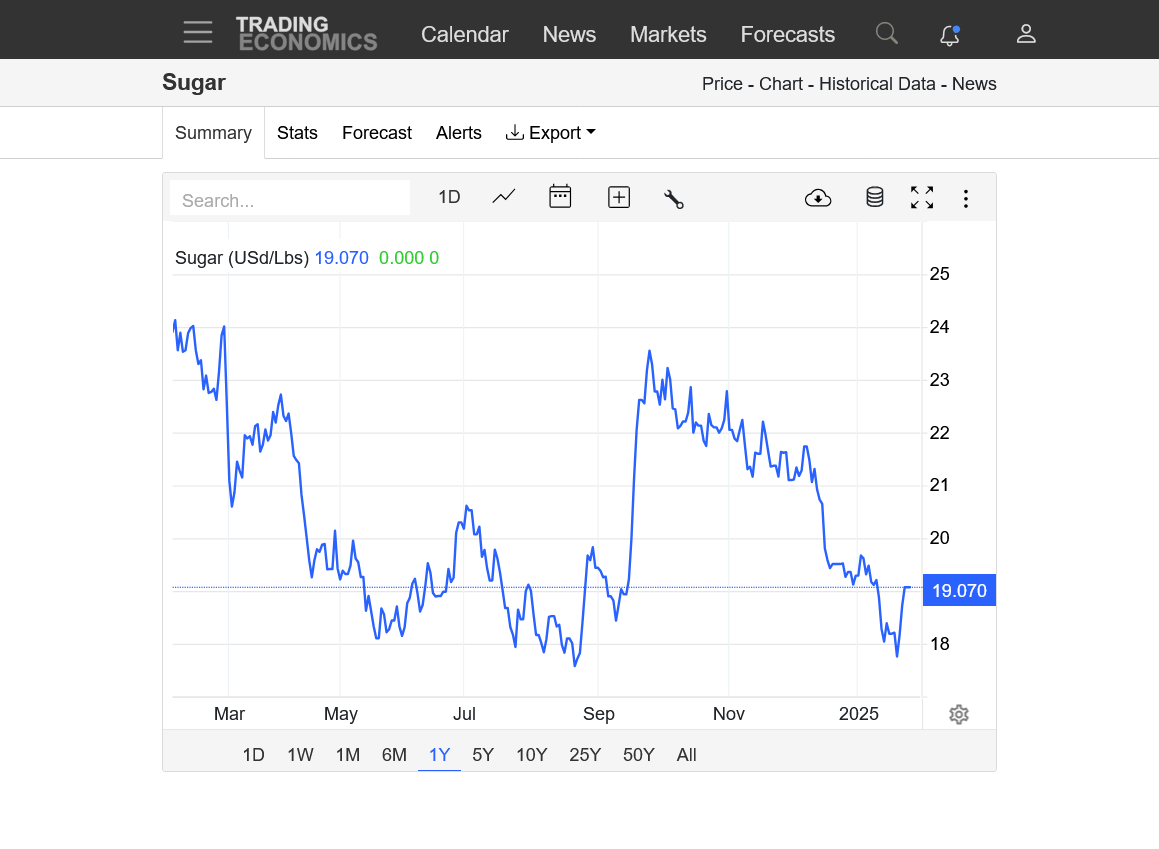Click the chart Search input field
The image size is (1159, 849).
pos(290,200)
